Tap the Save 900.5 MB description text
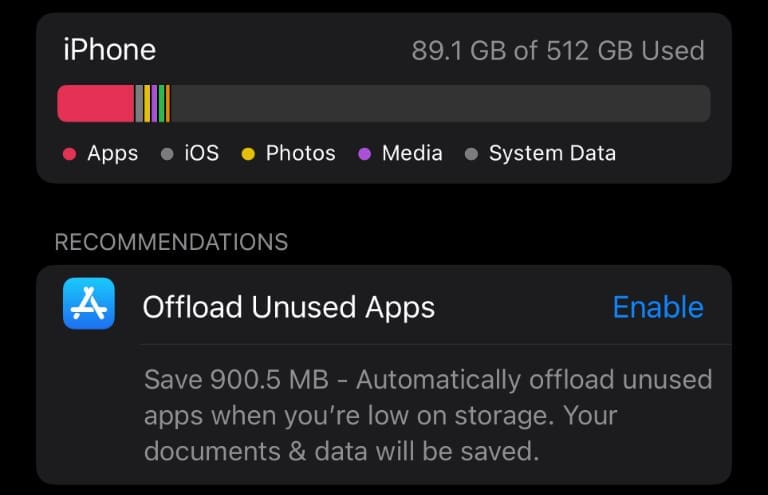The height and width of the screenshot is (495, 768). click(x=428, y=415)
